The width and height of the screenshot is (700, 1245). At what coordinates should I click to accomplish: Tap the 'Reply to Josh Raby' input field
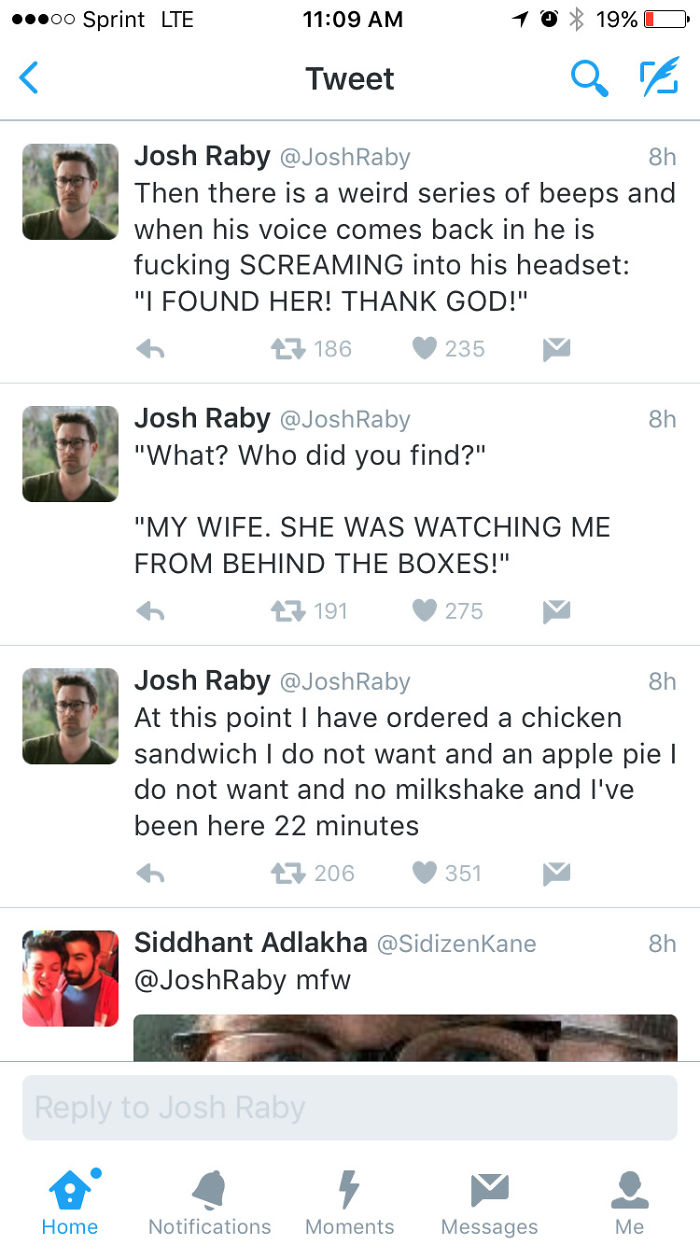click(x=350, y=1107)
